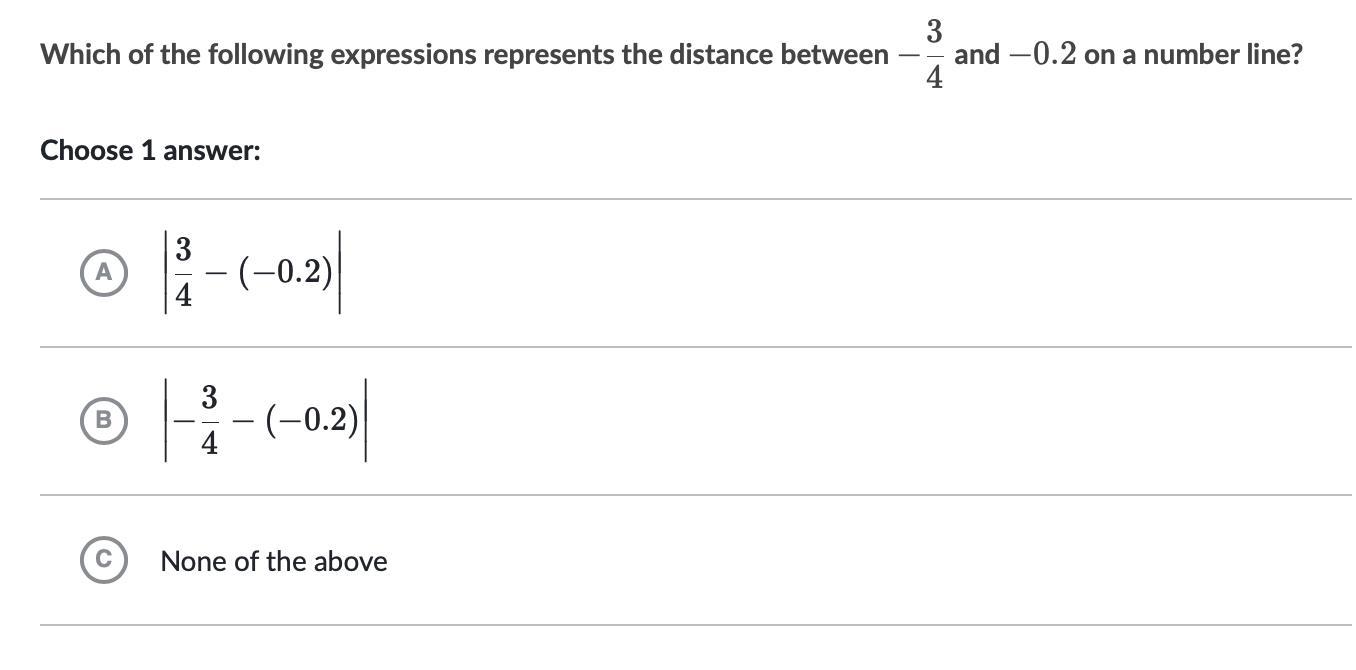Click the word 'Which' starting the question
The image size is (1356, 670).
click(80, 54)
